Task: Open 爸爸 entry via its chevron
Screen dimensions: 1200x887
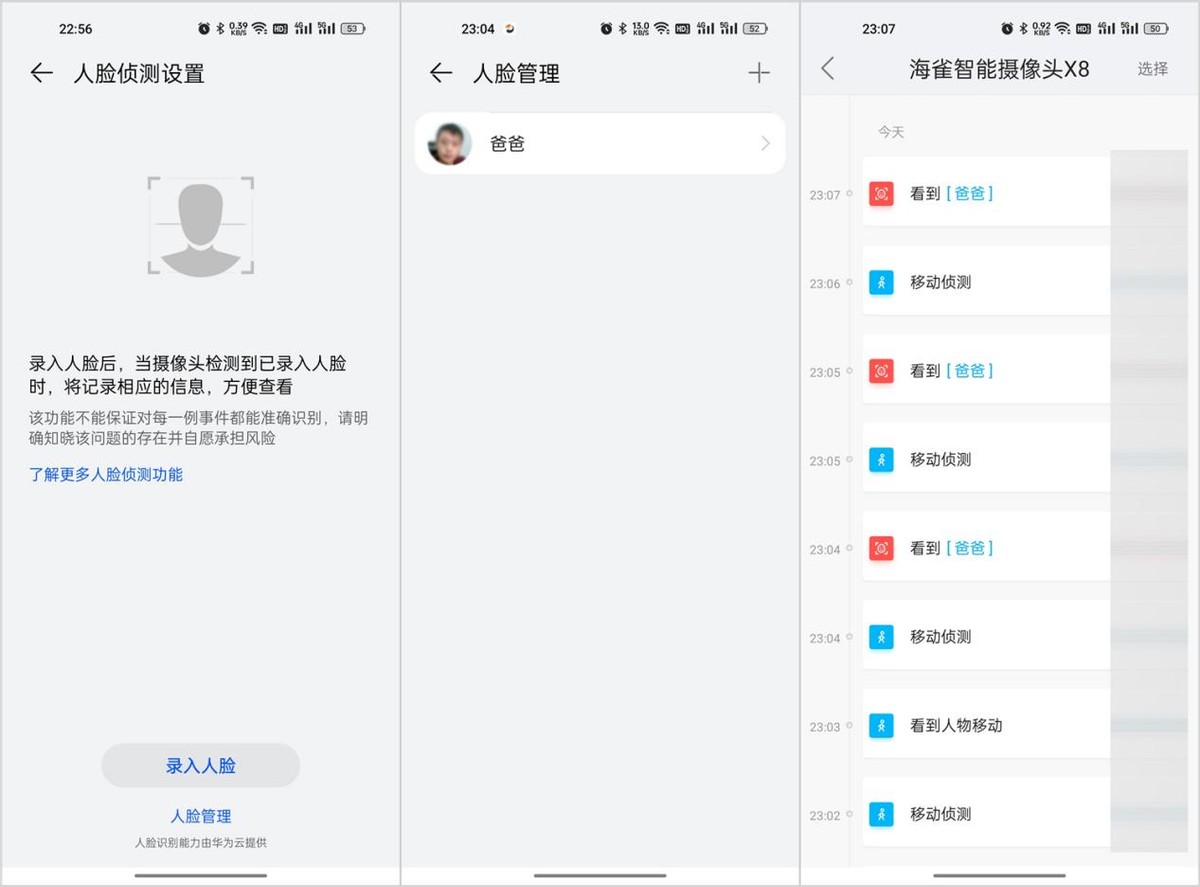Action: point(766,144)
